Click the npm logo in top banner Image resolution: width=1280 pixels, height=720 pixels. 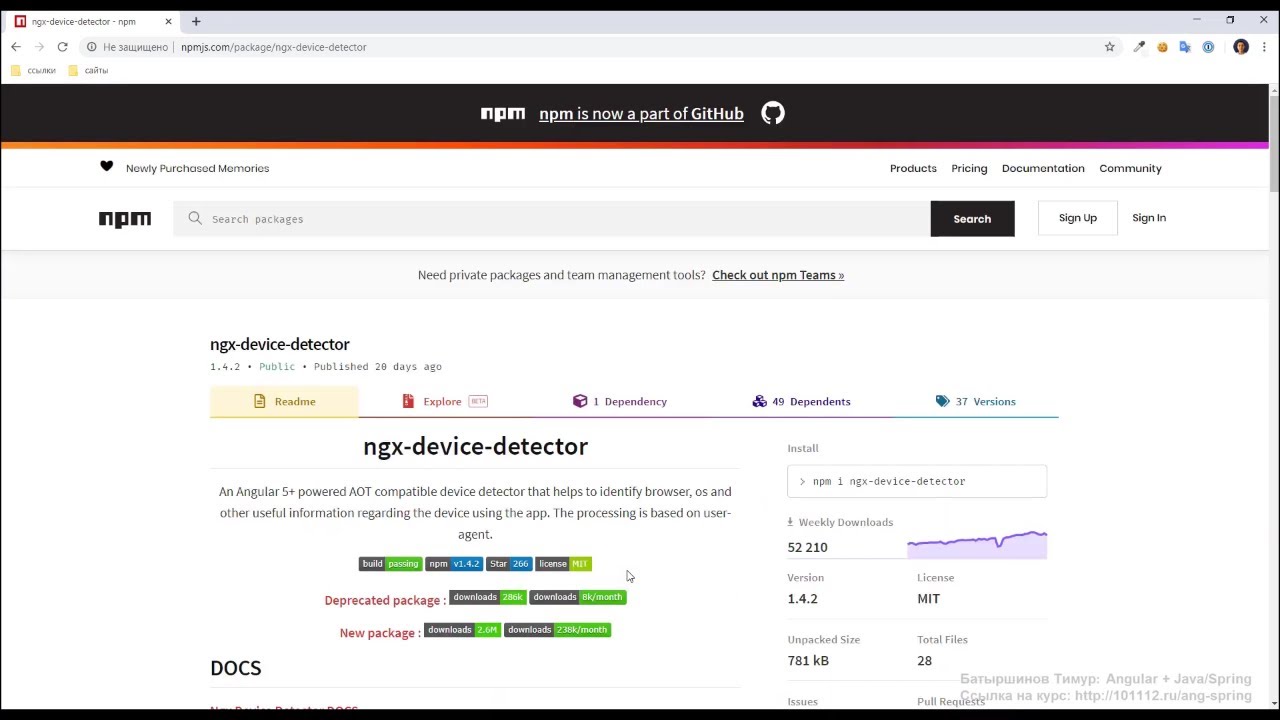[503, 114]
